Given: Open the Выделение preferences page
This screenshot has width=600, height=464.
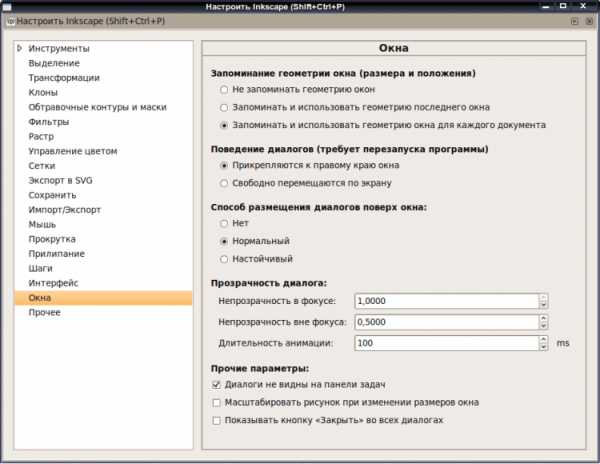Looking at the screenshot, I should coord(54,63).
